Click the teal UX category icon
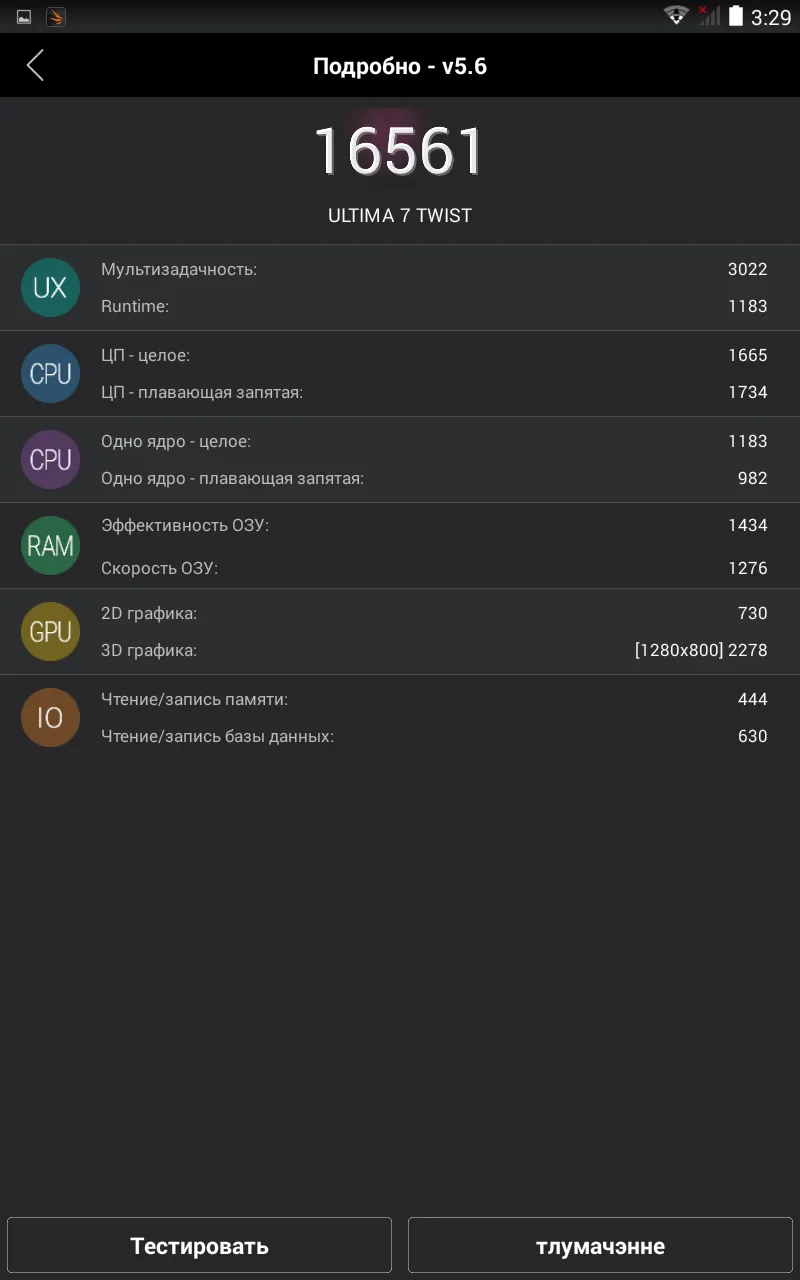The height and width of the screenshot is (1280, 800). pos(50,288)
